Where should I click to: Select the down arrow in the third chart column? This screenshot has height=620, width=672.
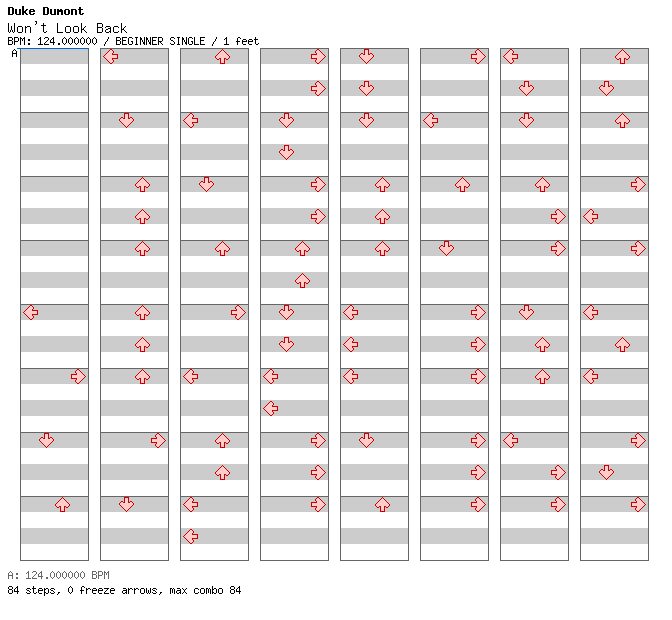click(x=207, y=184)
